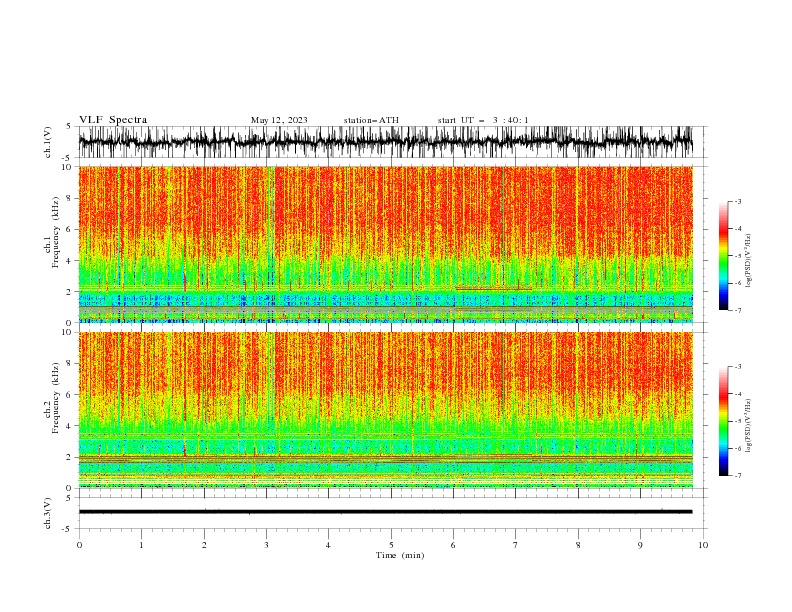
Task: Click the '8' kHz tick of ch.1 spectrogram
Action: [x=70, y=198]
